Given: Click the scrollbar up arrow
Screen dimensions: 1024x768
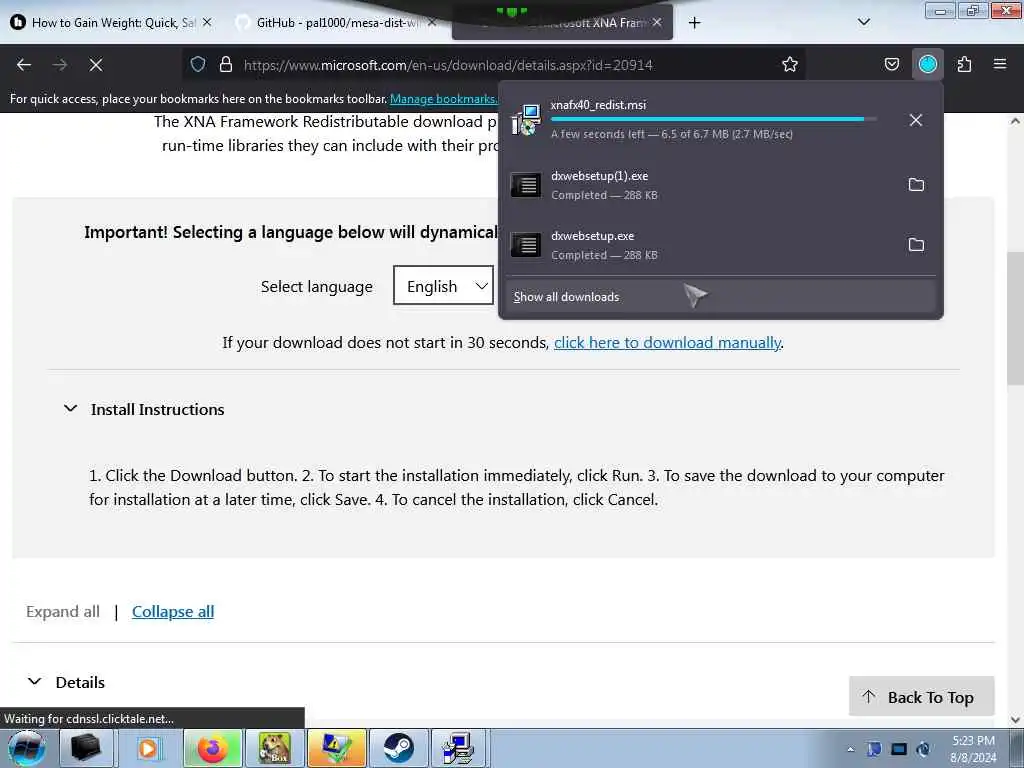Looking at the screenshot, I should (1015, 121).
